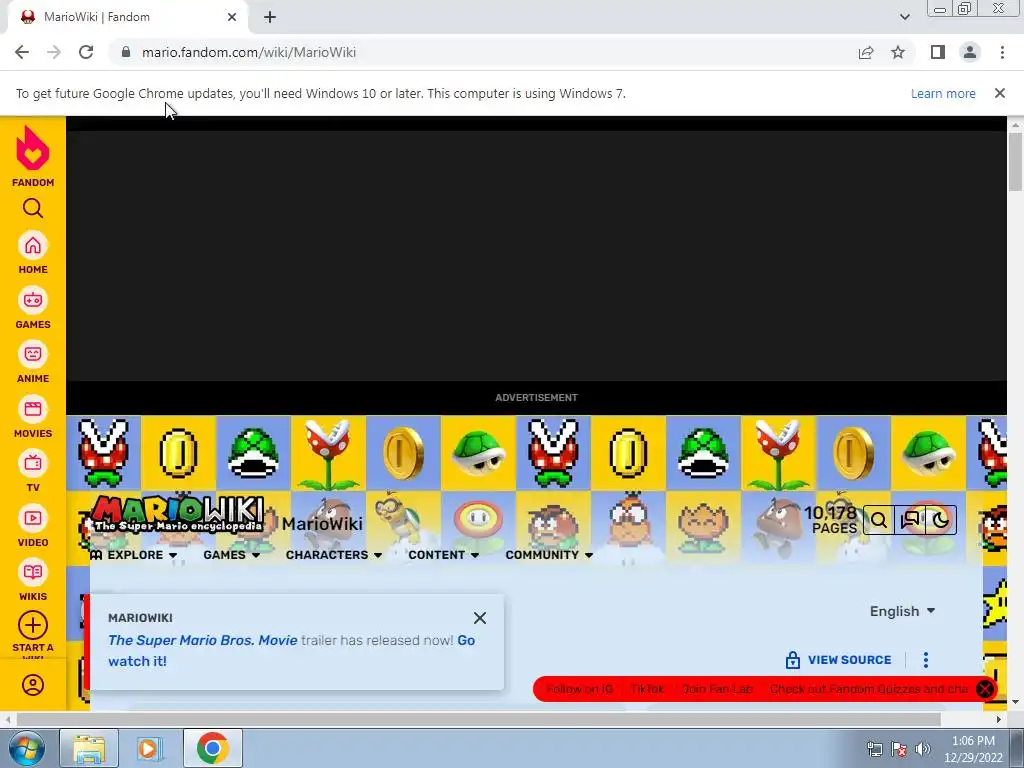Open wiki search magnifier in header

tap(879, 520)
